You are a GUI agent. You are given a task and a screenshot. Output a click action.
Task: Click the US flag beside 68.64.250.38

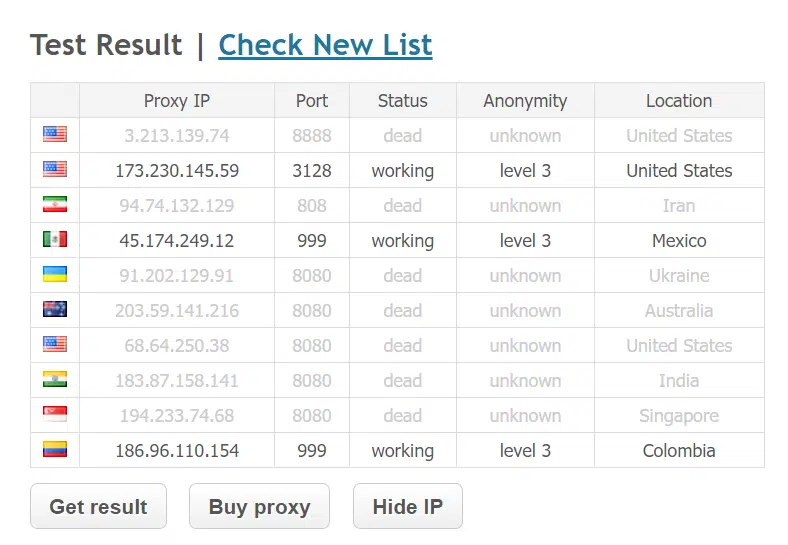click(x=55, y=344)
